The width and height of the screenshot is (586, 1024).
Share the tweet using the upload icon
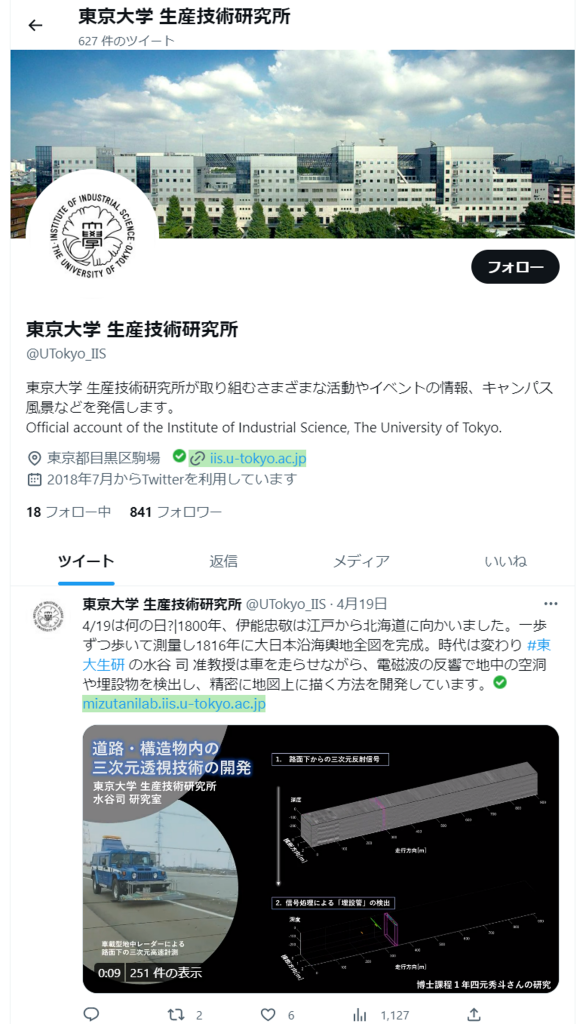(x=474, y=1014)
